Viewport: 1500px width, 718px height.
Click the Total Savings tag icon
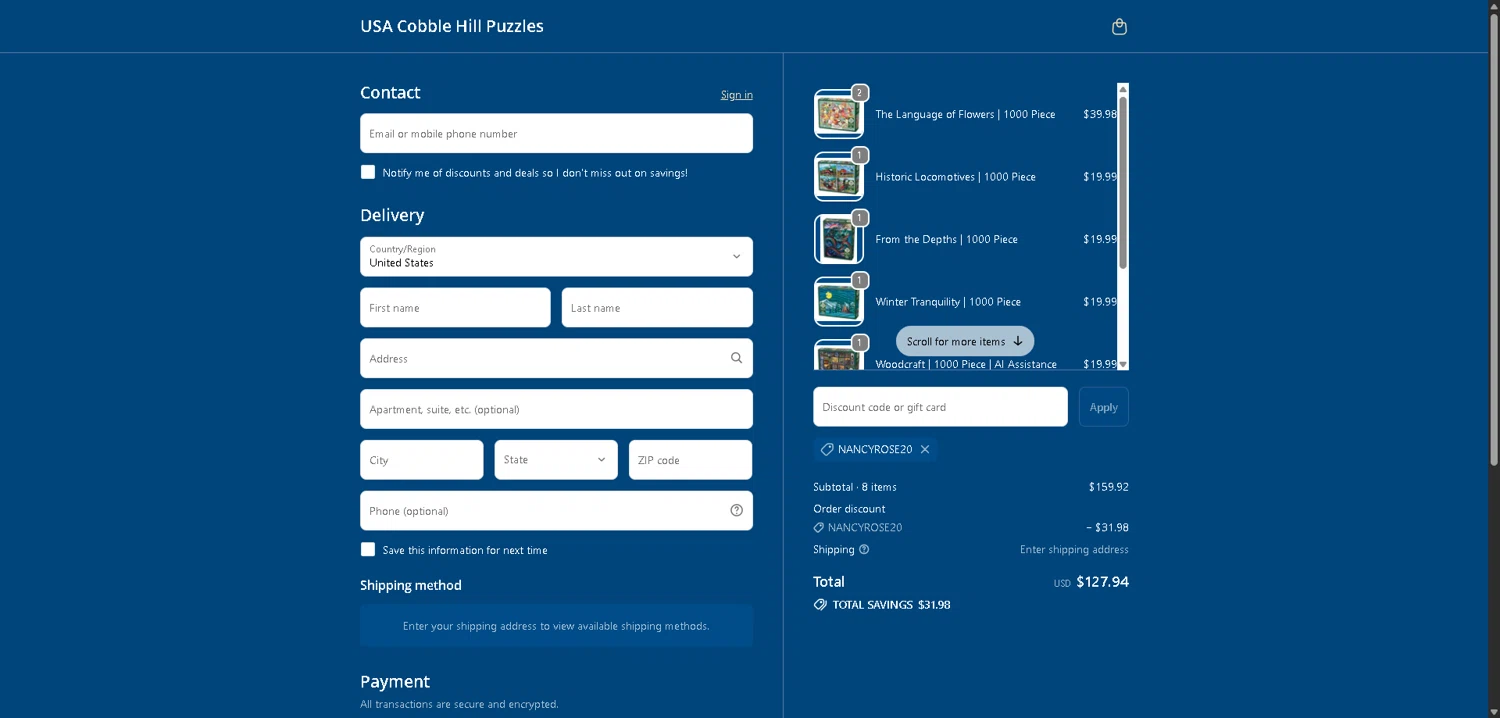click(x=820, y=605)
